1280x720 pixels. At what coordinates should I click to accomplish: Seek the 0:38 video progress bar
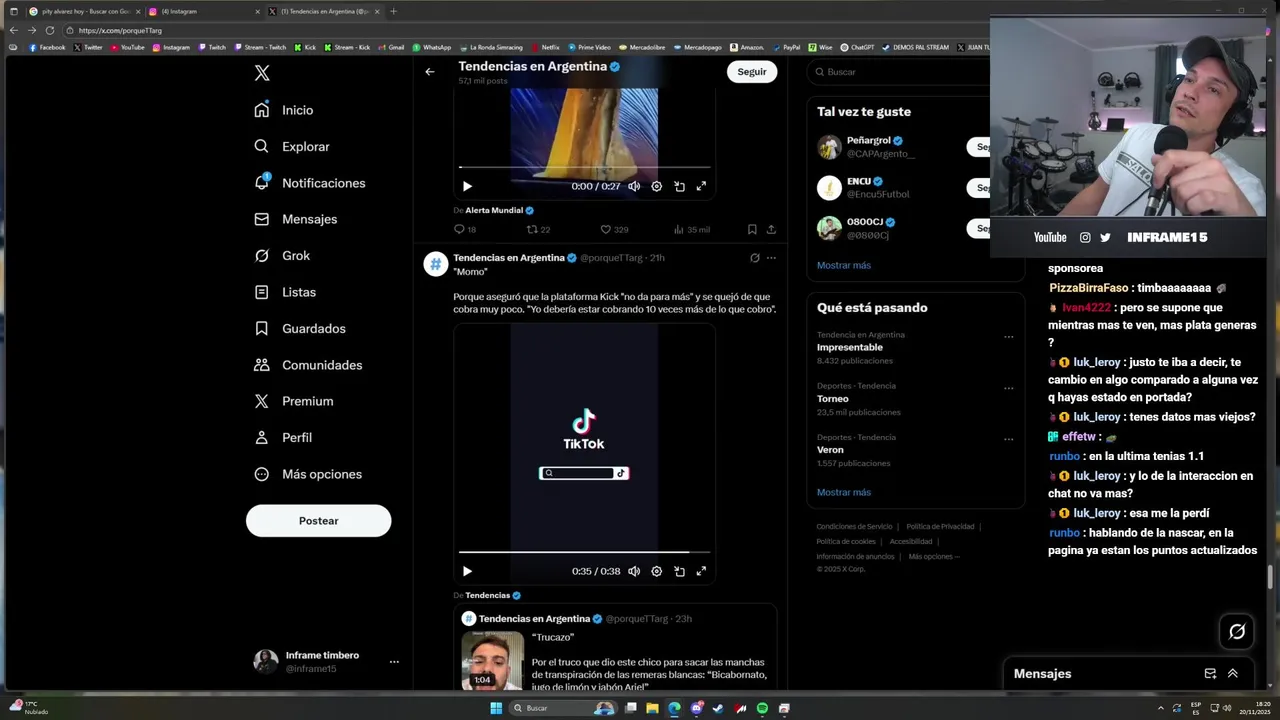click(585, 552)
